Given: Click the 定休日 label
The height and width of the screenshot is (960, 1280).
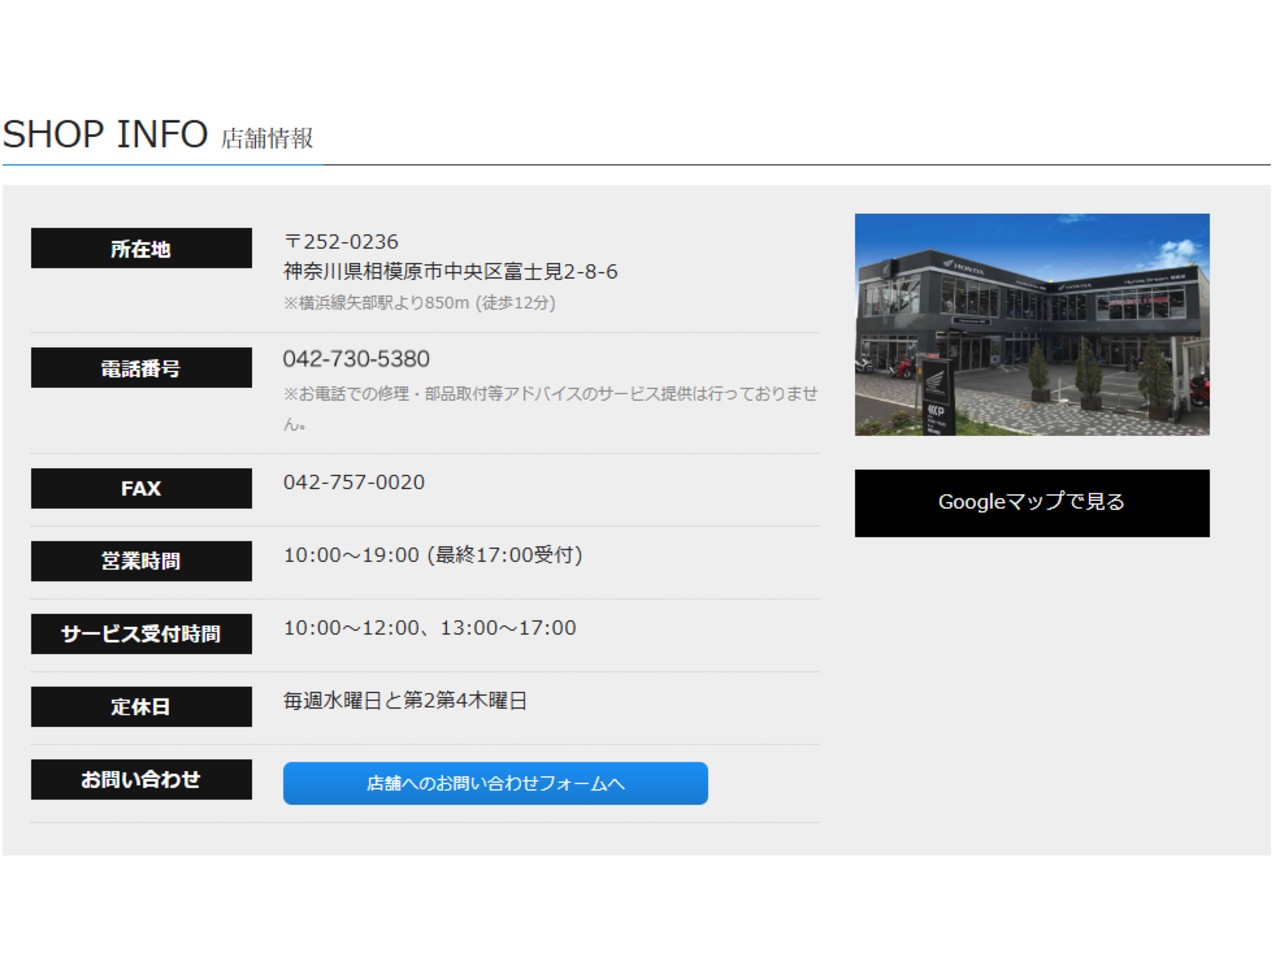Looking at the screenshot, I should tap(141, 707).
